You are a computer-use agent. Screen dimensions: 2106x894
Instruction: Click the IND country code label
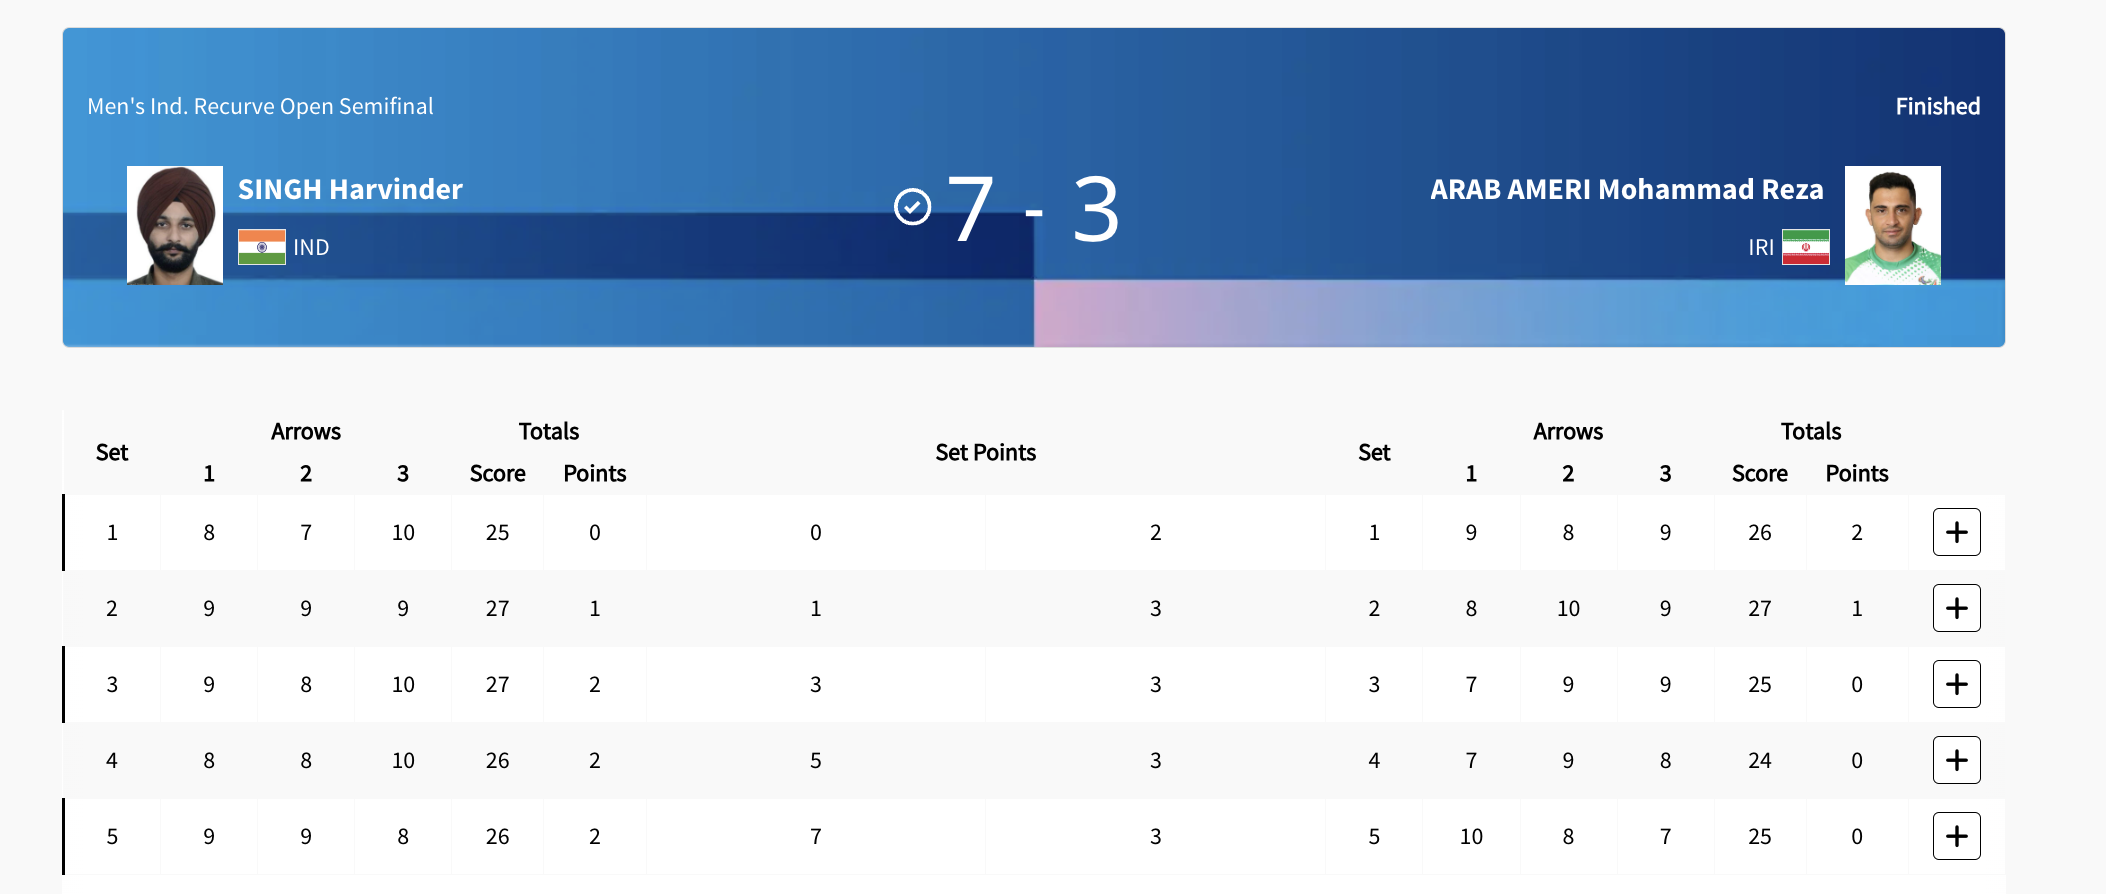(311, 247)
